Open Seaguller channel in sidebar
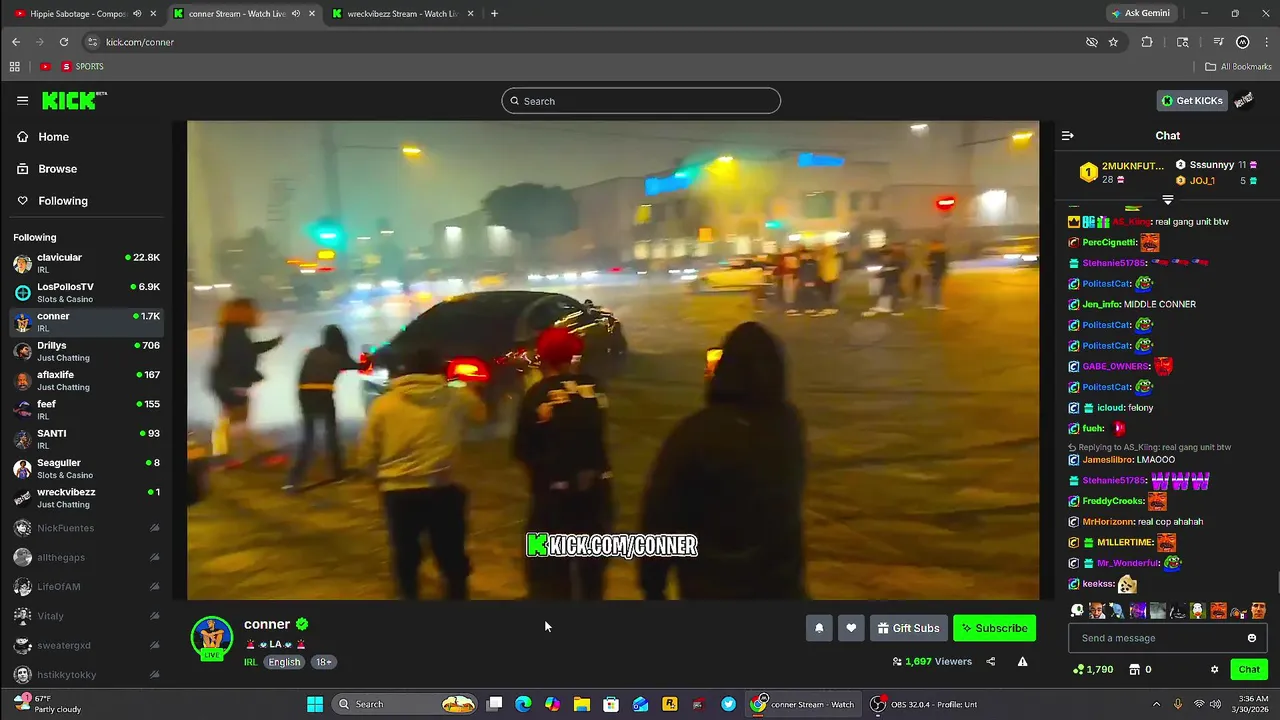Viewport: 1280px width, 720px height. point(86,468)
